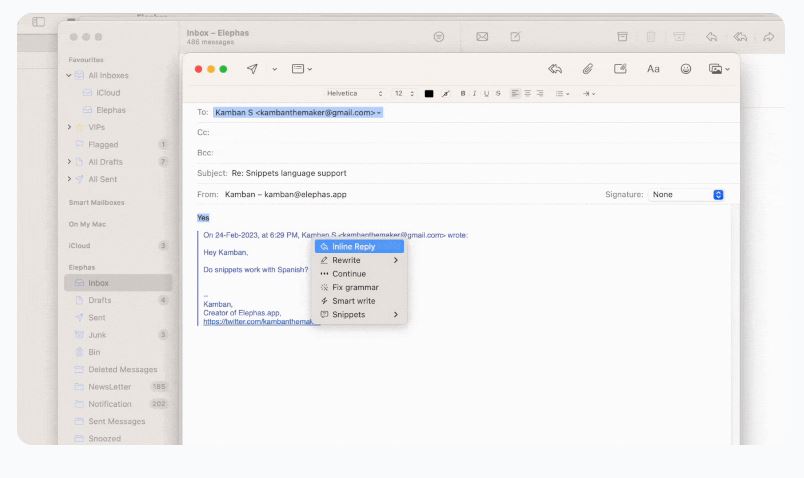Open the indent dropdown in format bar

pos(589,93)
